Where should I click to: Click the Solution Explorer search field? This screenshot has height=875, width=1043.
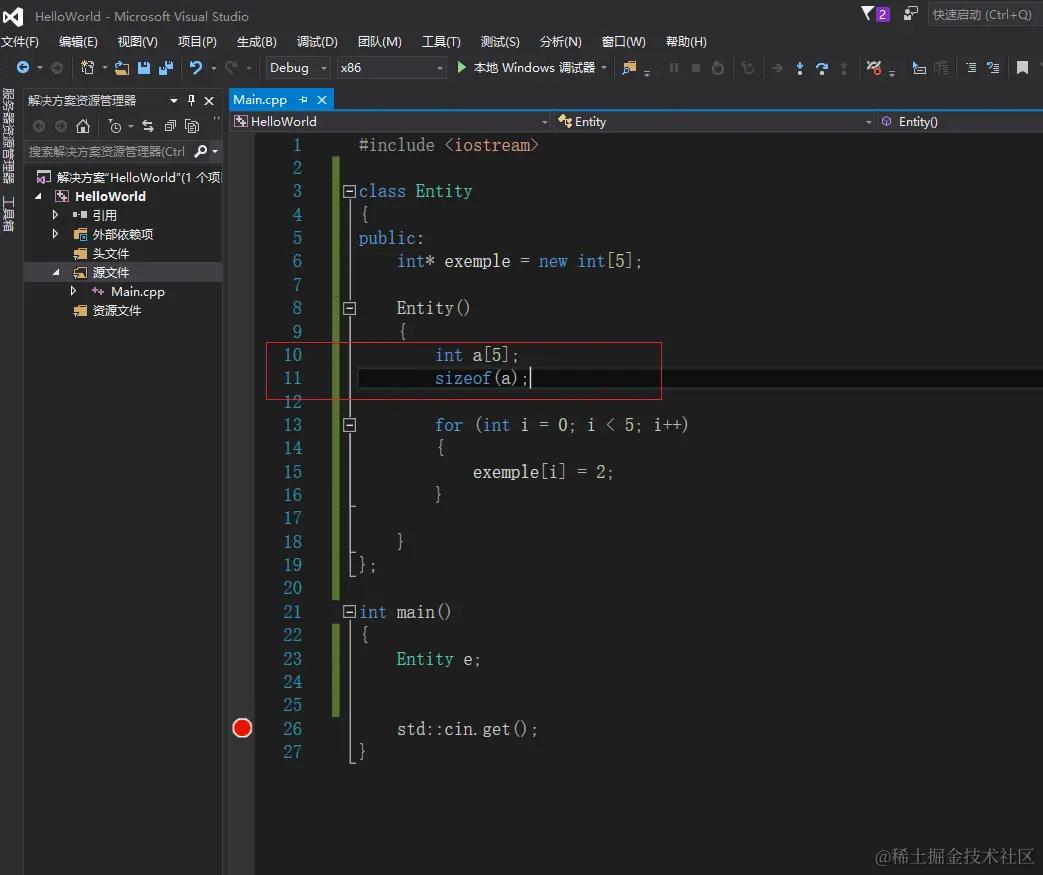[x=108, y=152]
